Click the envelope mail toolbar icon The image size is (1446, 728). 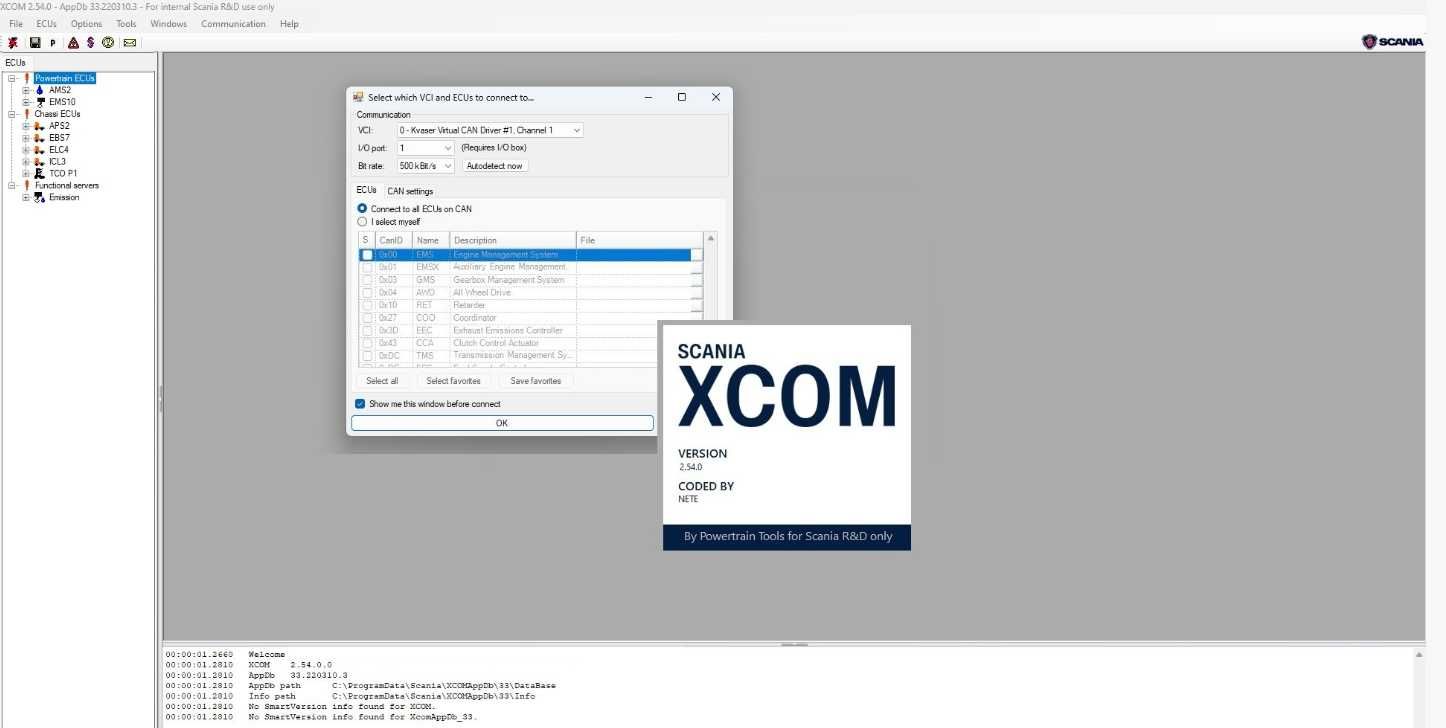pos(130,43)
